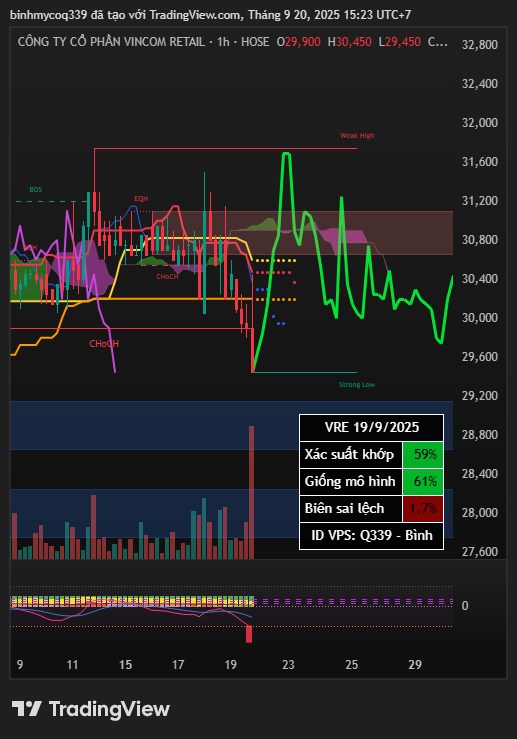
Task: Click the 27,600 price axis label
Action: (x=479, y=551)
